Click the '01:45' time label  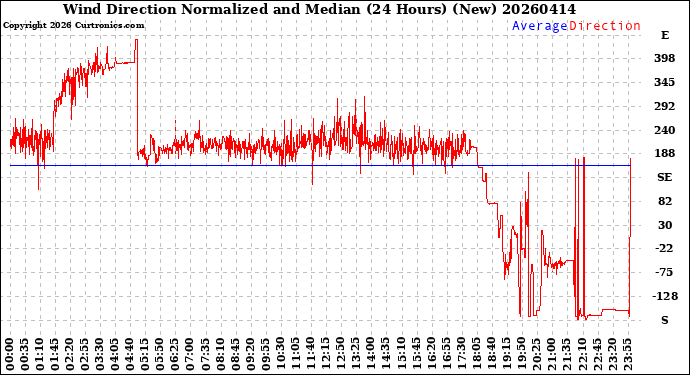tap(55, 355)
